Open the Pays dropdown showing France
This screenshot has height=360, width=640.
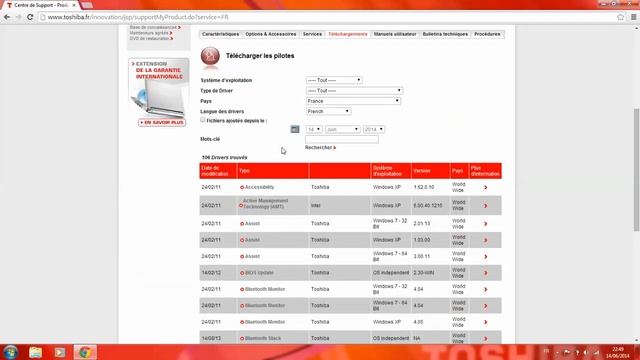point(353,101)
